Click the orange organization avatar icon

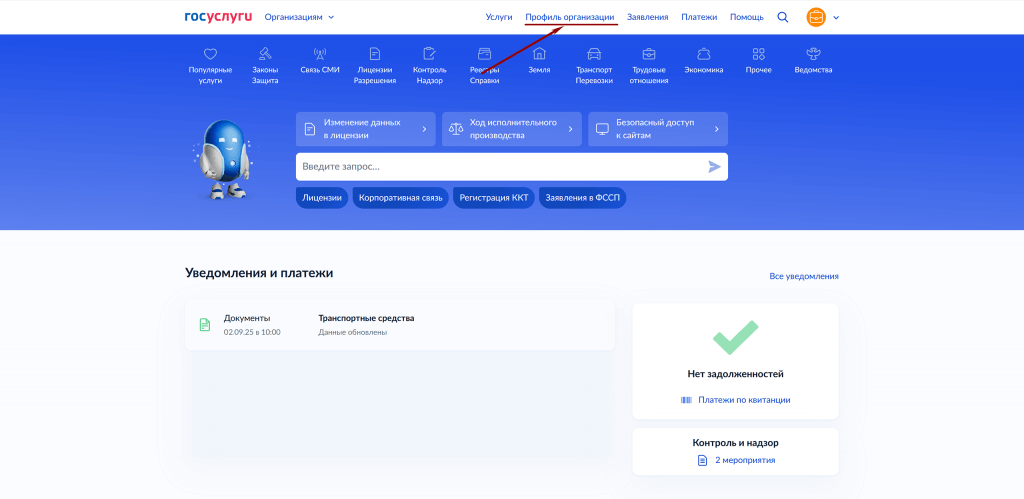(816, 17)
